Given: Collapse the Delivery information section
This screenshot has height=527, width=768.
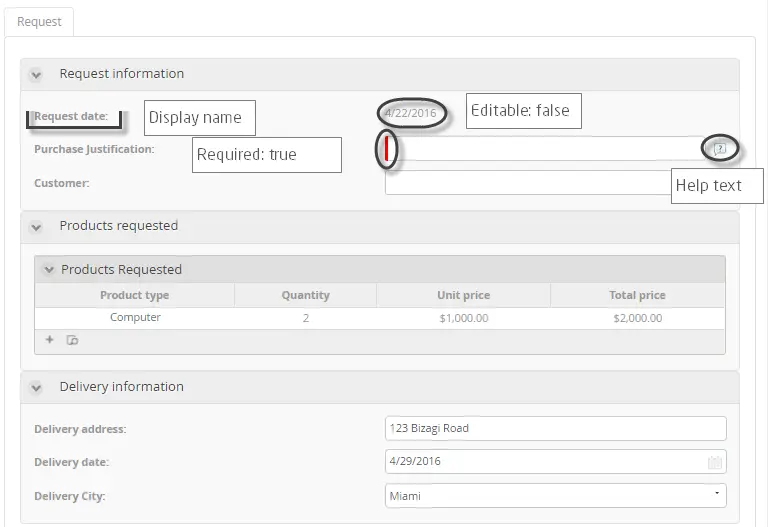Looking at the screenshot, I should pyautogui.click(x=36, y=388).
